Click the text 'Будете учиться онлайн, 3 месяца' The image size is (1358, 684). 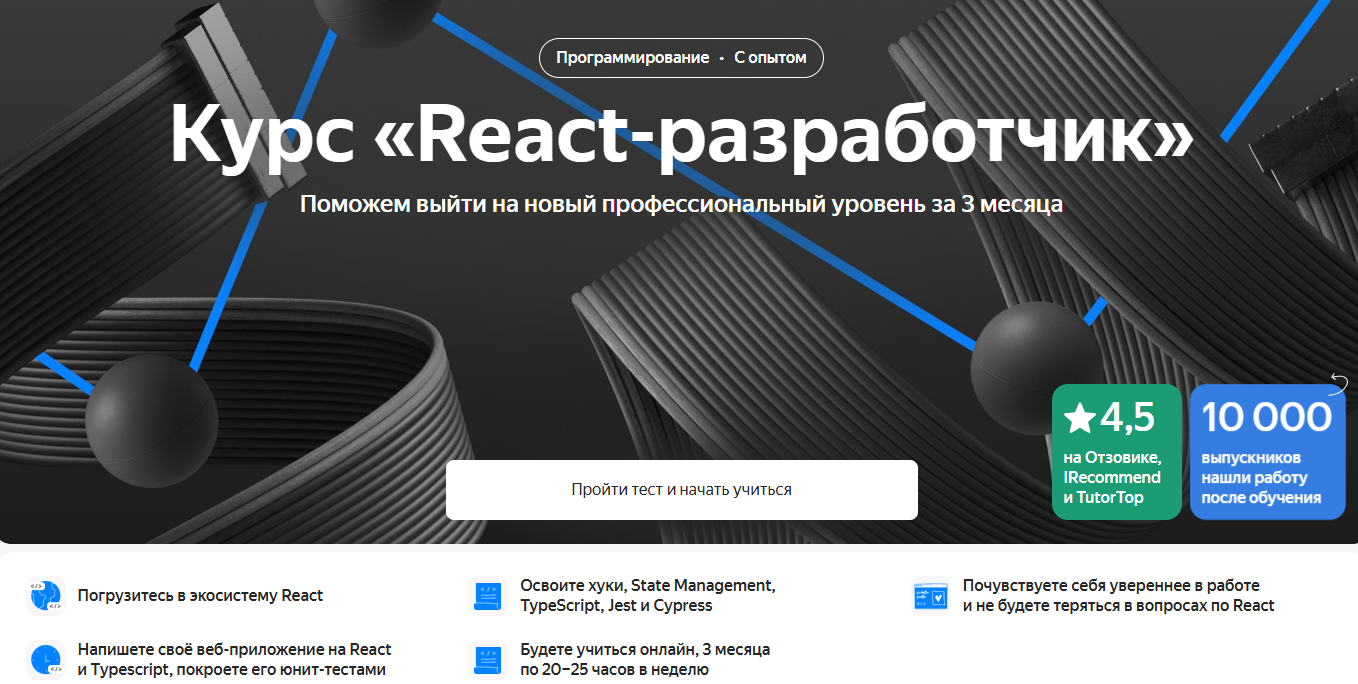645,649
